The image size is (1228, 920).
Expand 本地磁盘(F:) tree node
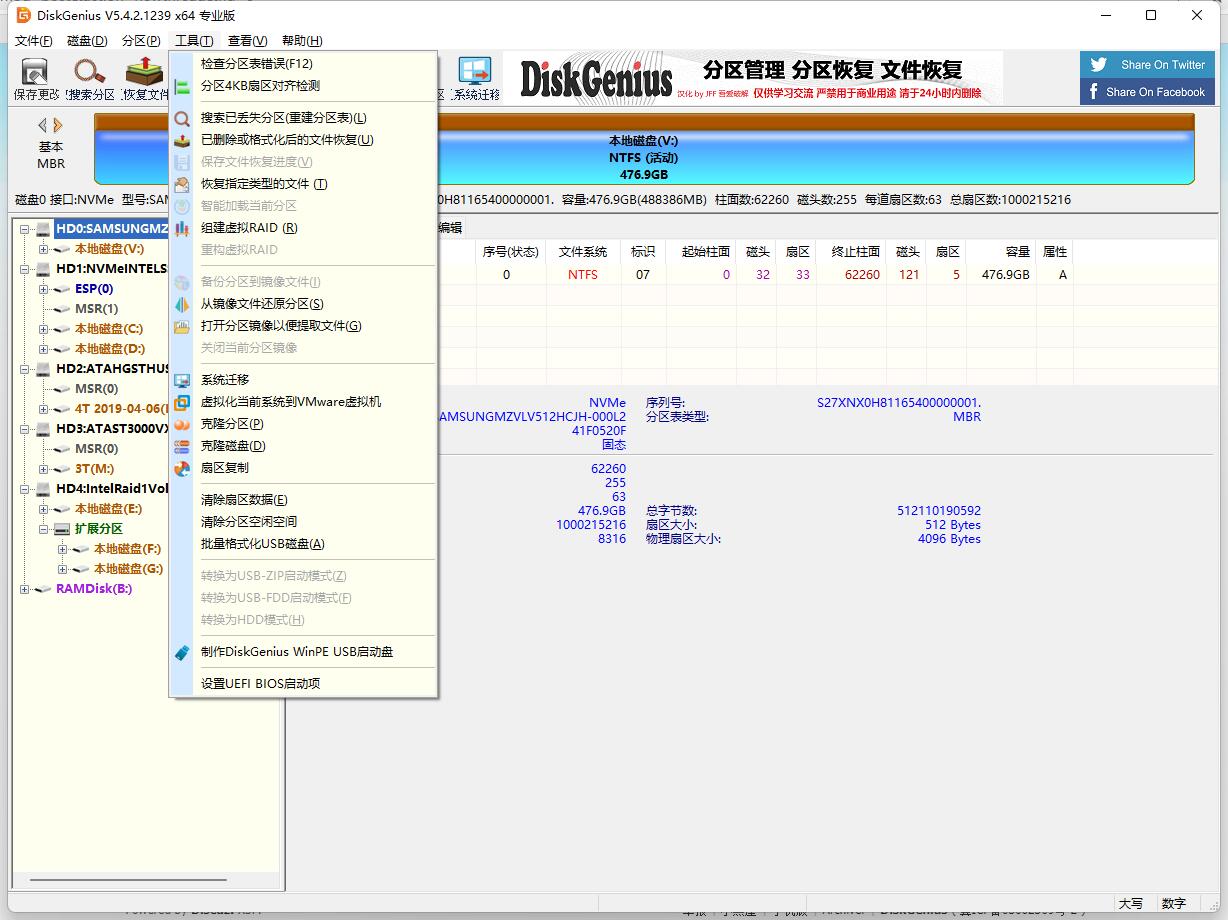[63, 549]
